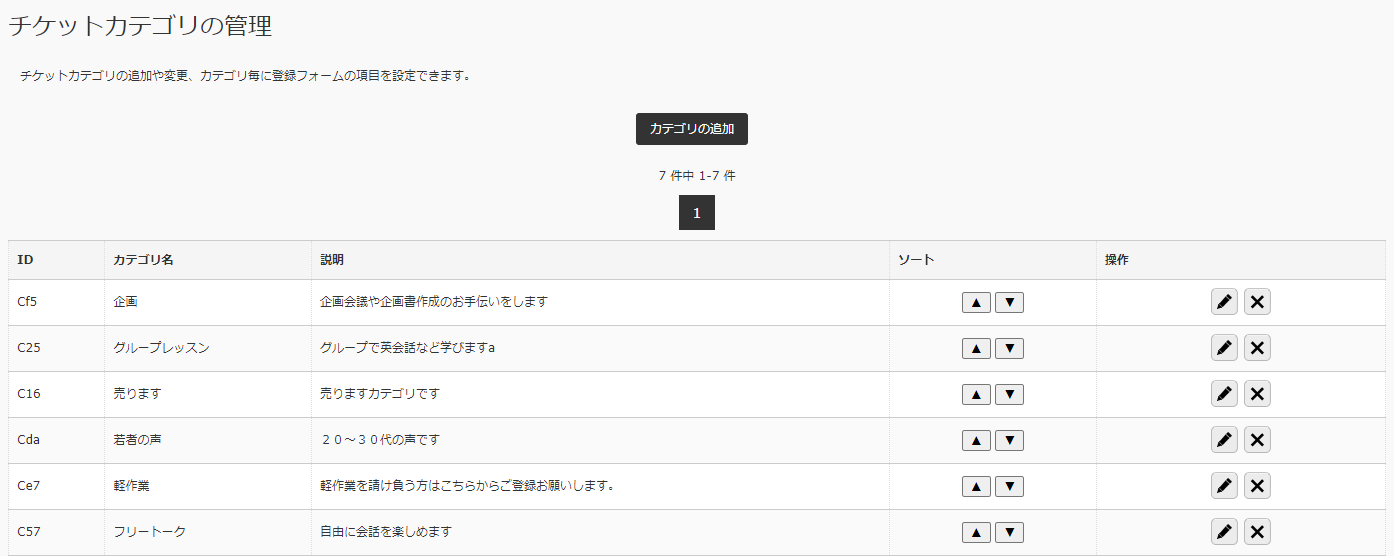Move 企画 category down in sort order

click(1010, 302)
